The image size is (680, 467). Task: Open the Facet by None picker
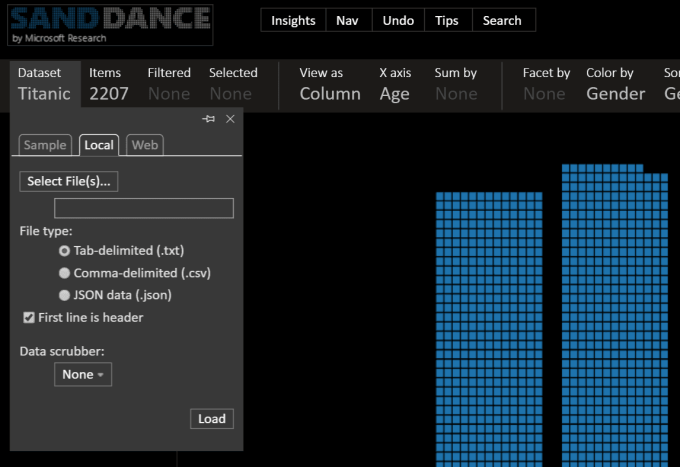coord(546,84)
